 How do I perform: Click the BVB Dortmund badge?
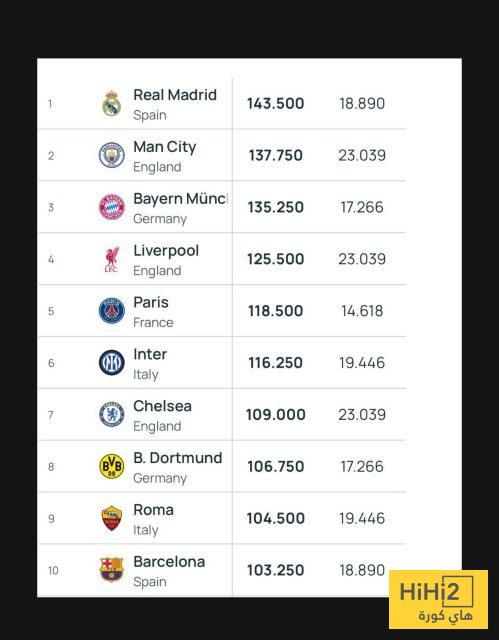pyautogui.click(x=111, y=467)
